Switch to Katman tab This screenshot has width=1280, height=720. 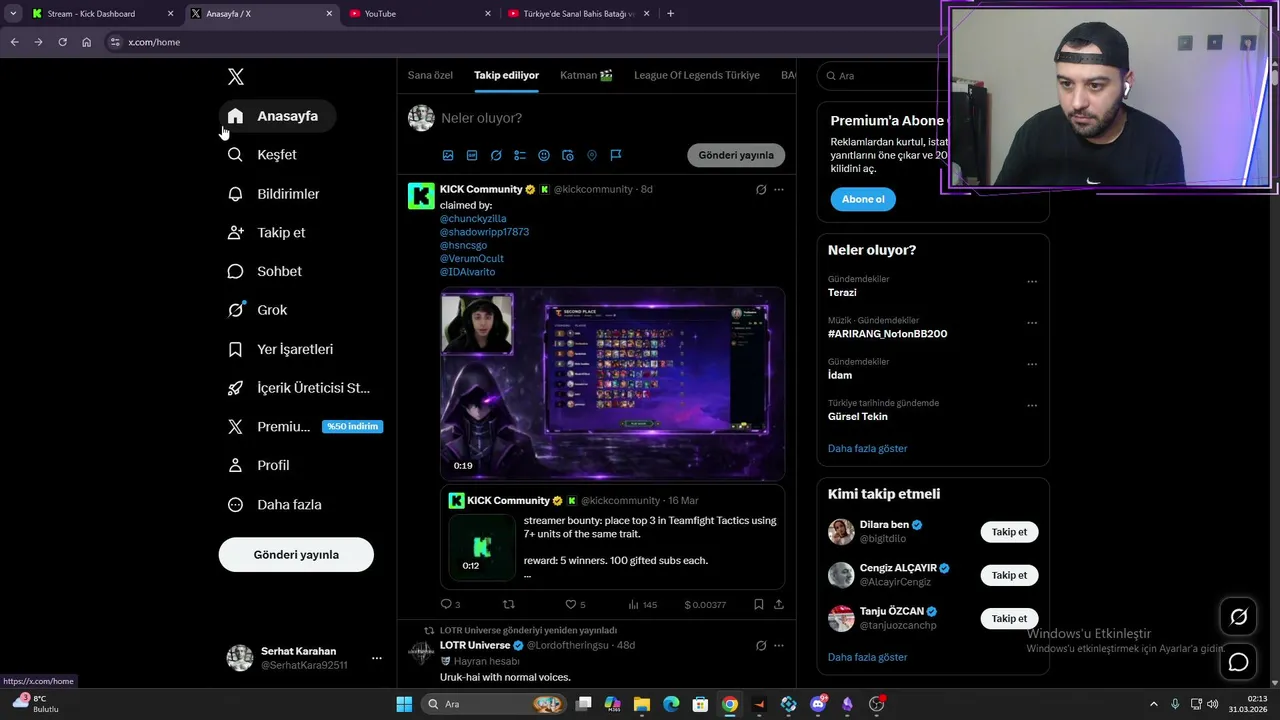586,75
